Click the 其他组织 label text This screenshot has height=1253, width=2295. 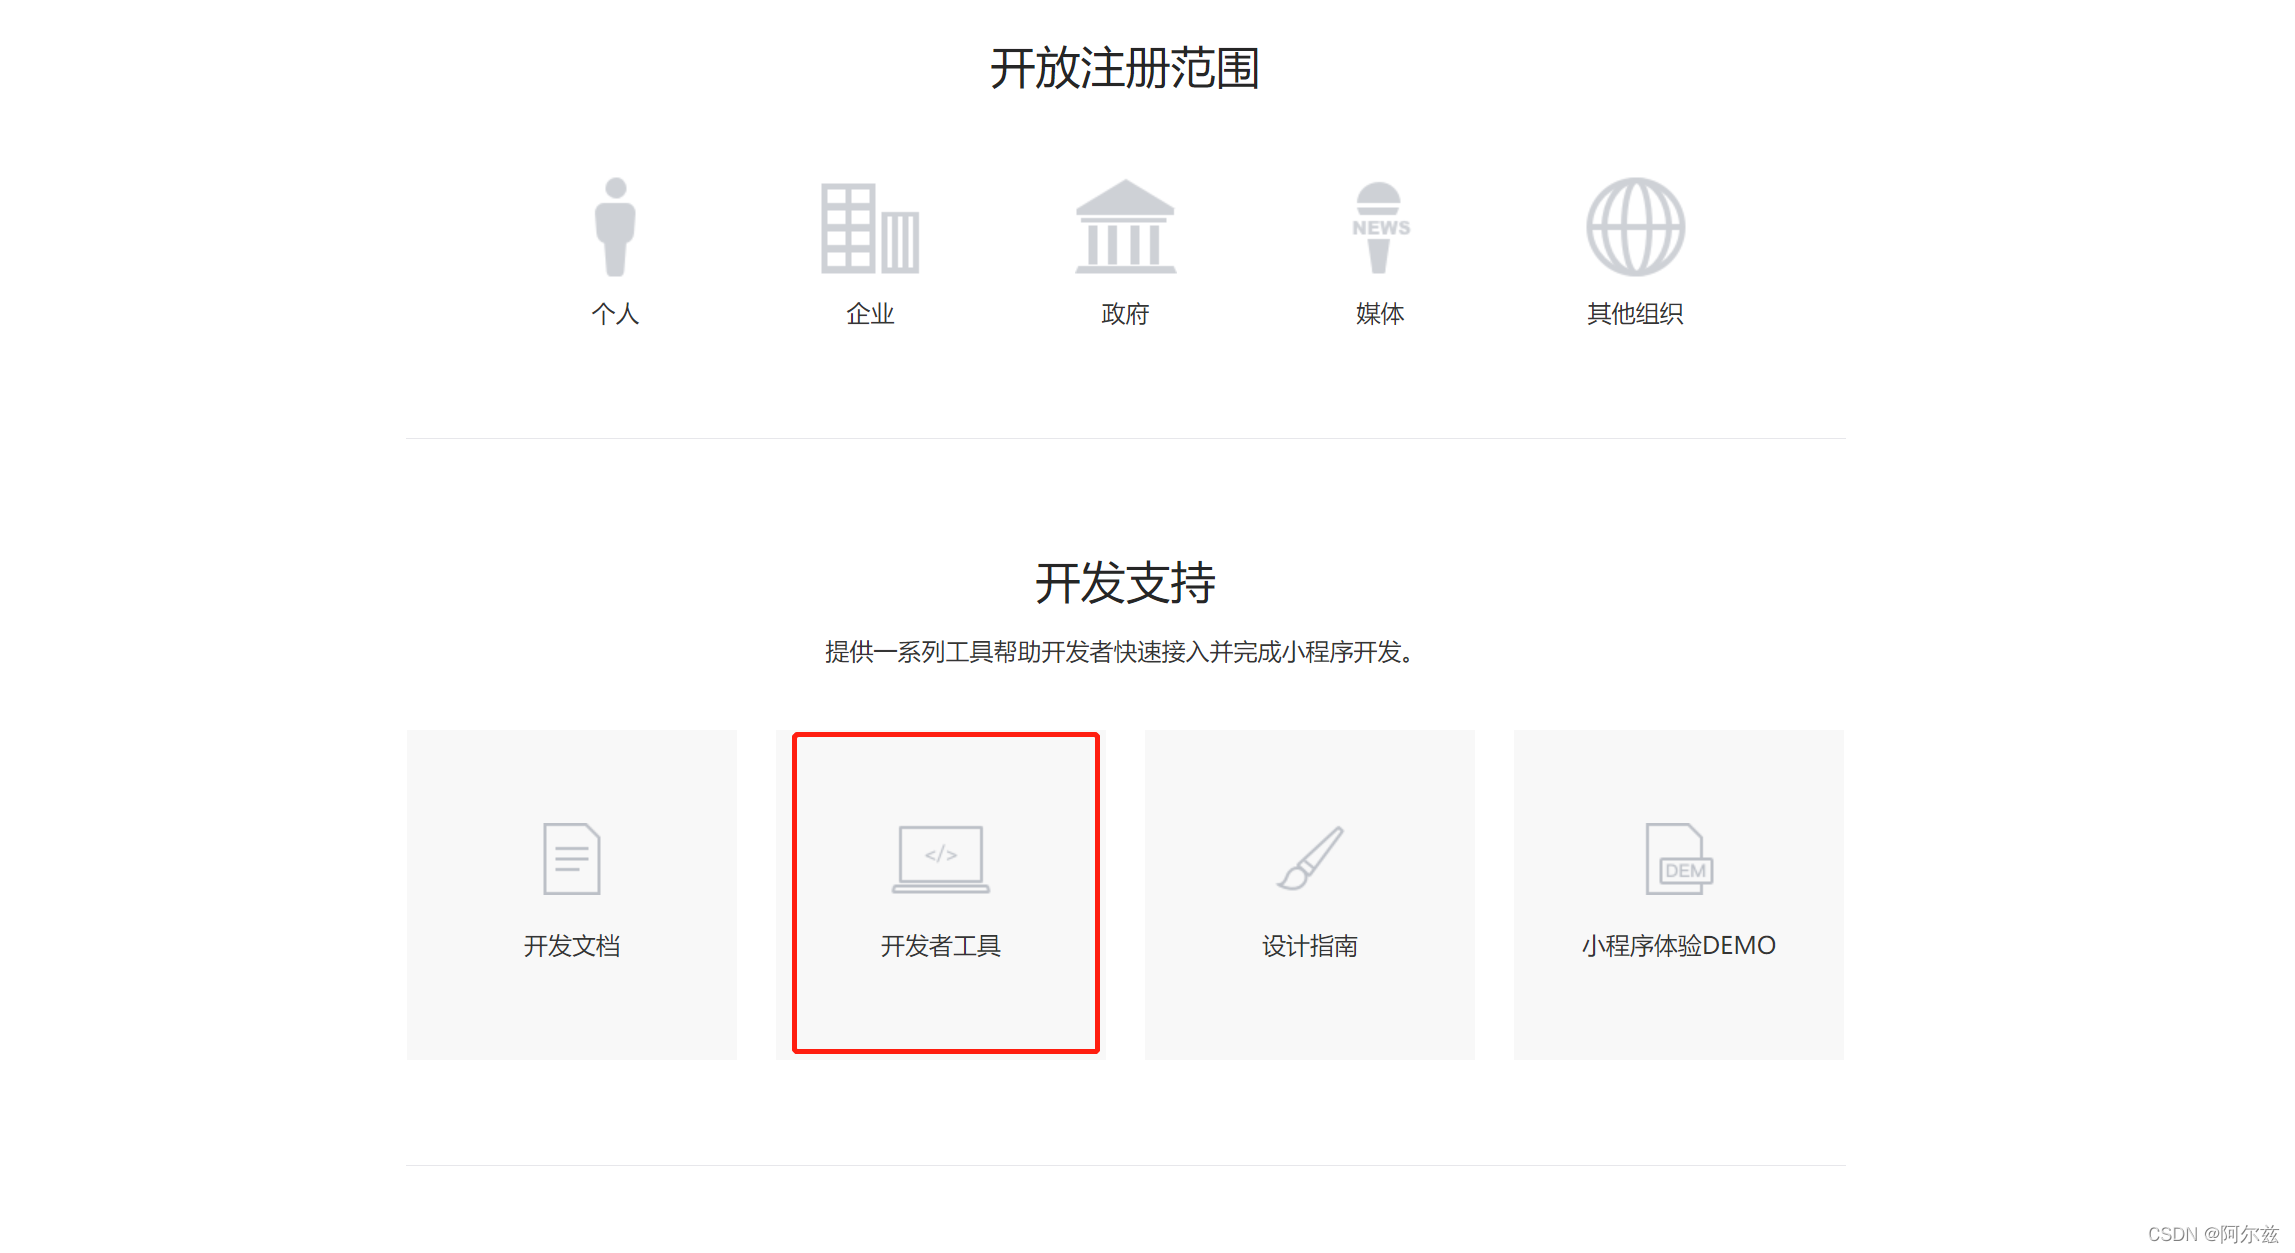[1635, 314]
